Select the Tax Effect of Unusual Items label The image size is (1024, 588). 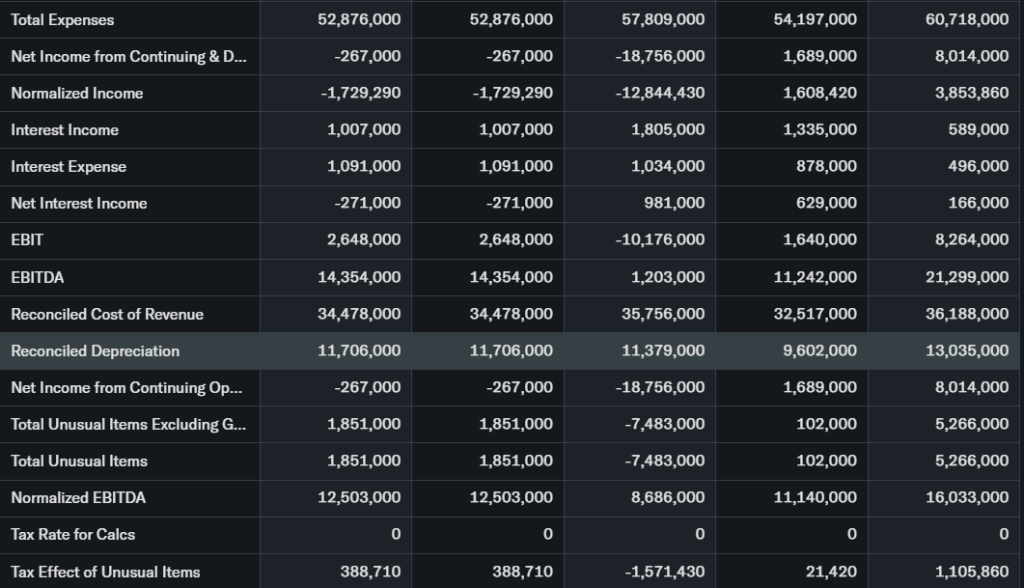click(105, 572)
